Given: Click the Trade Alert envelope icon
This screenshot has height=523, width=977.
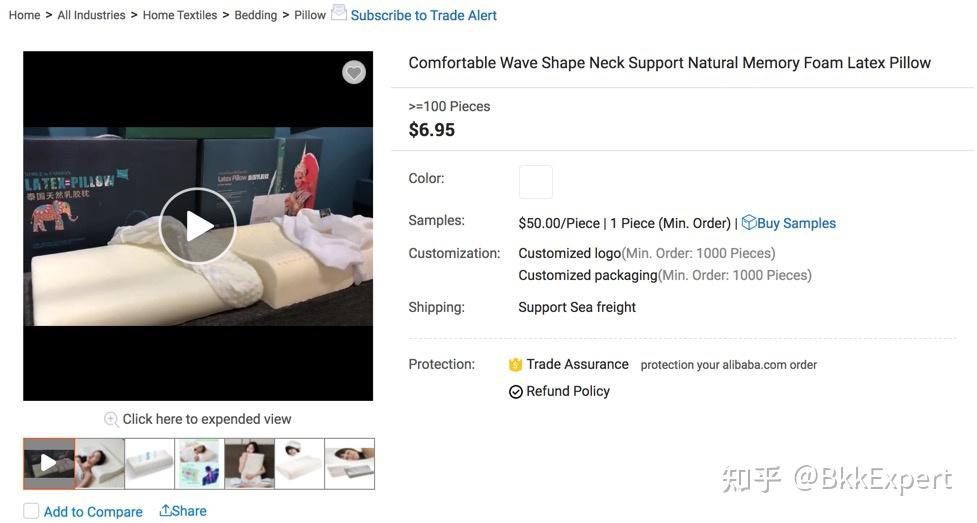Looking at the screenshot, I should click(339, 12).
